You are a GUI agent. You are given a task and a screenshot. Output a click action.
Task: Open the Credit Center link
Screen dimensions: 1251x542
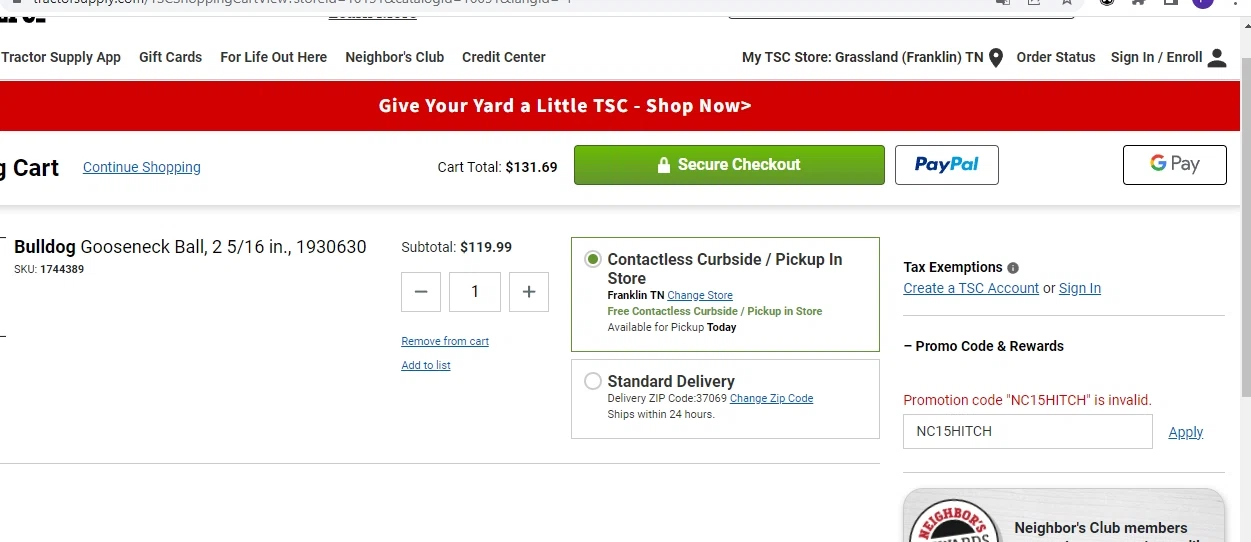503,57
